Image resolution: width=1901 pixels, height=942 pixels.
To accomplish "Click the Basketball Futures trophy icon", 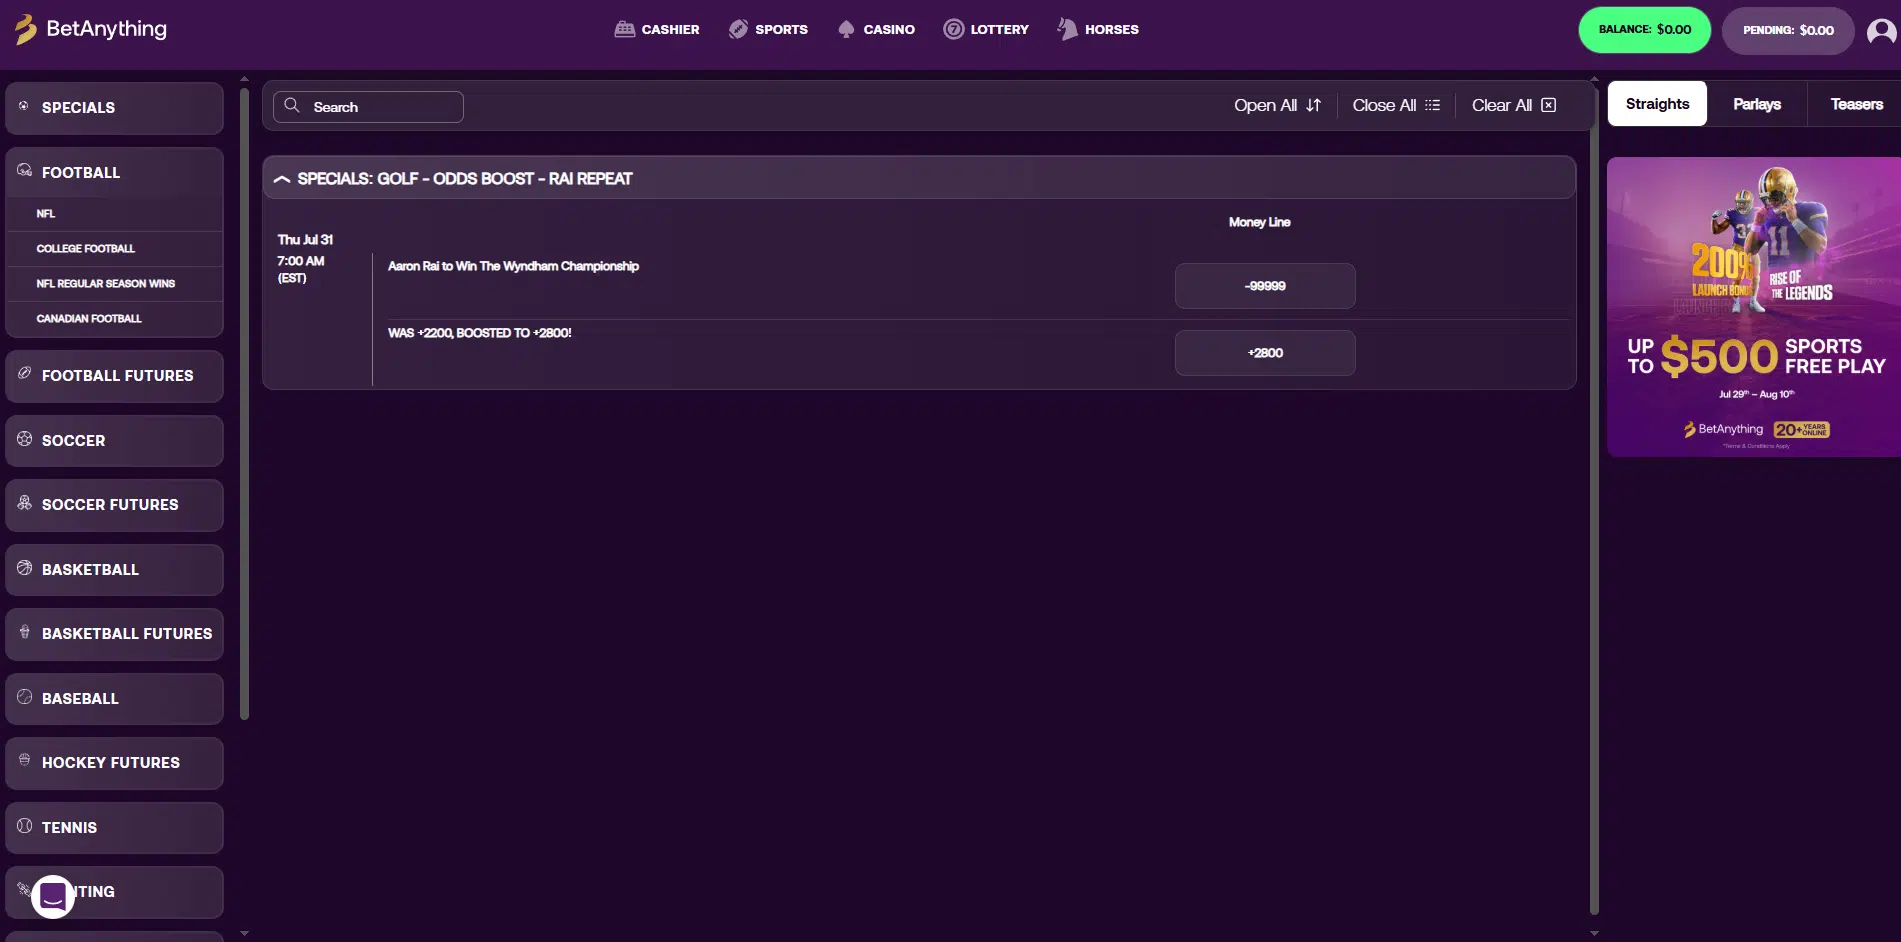I will (24, 631).
